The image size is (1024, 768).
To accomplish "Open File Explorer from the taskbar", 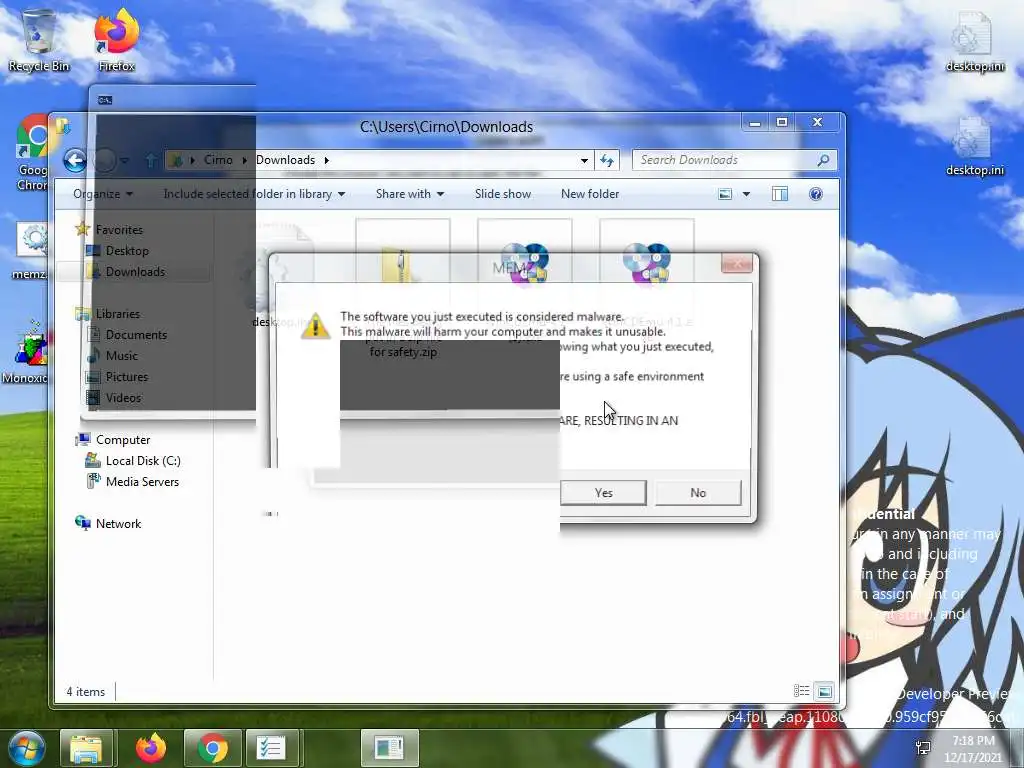I will click(86, 748).
